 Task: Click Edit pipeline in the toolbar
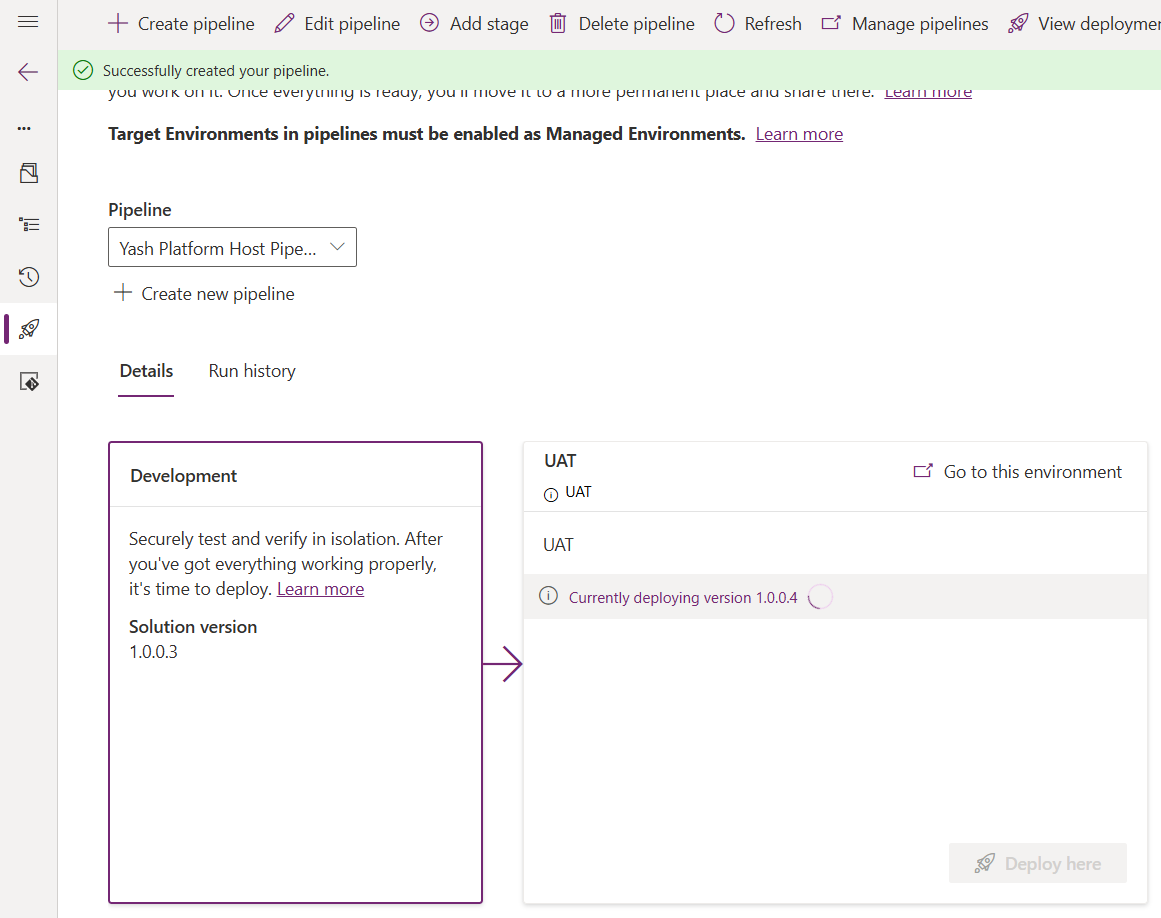[x=337, y=24]
